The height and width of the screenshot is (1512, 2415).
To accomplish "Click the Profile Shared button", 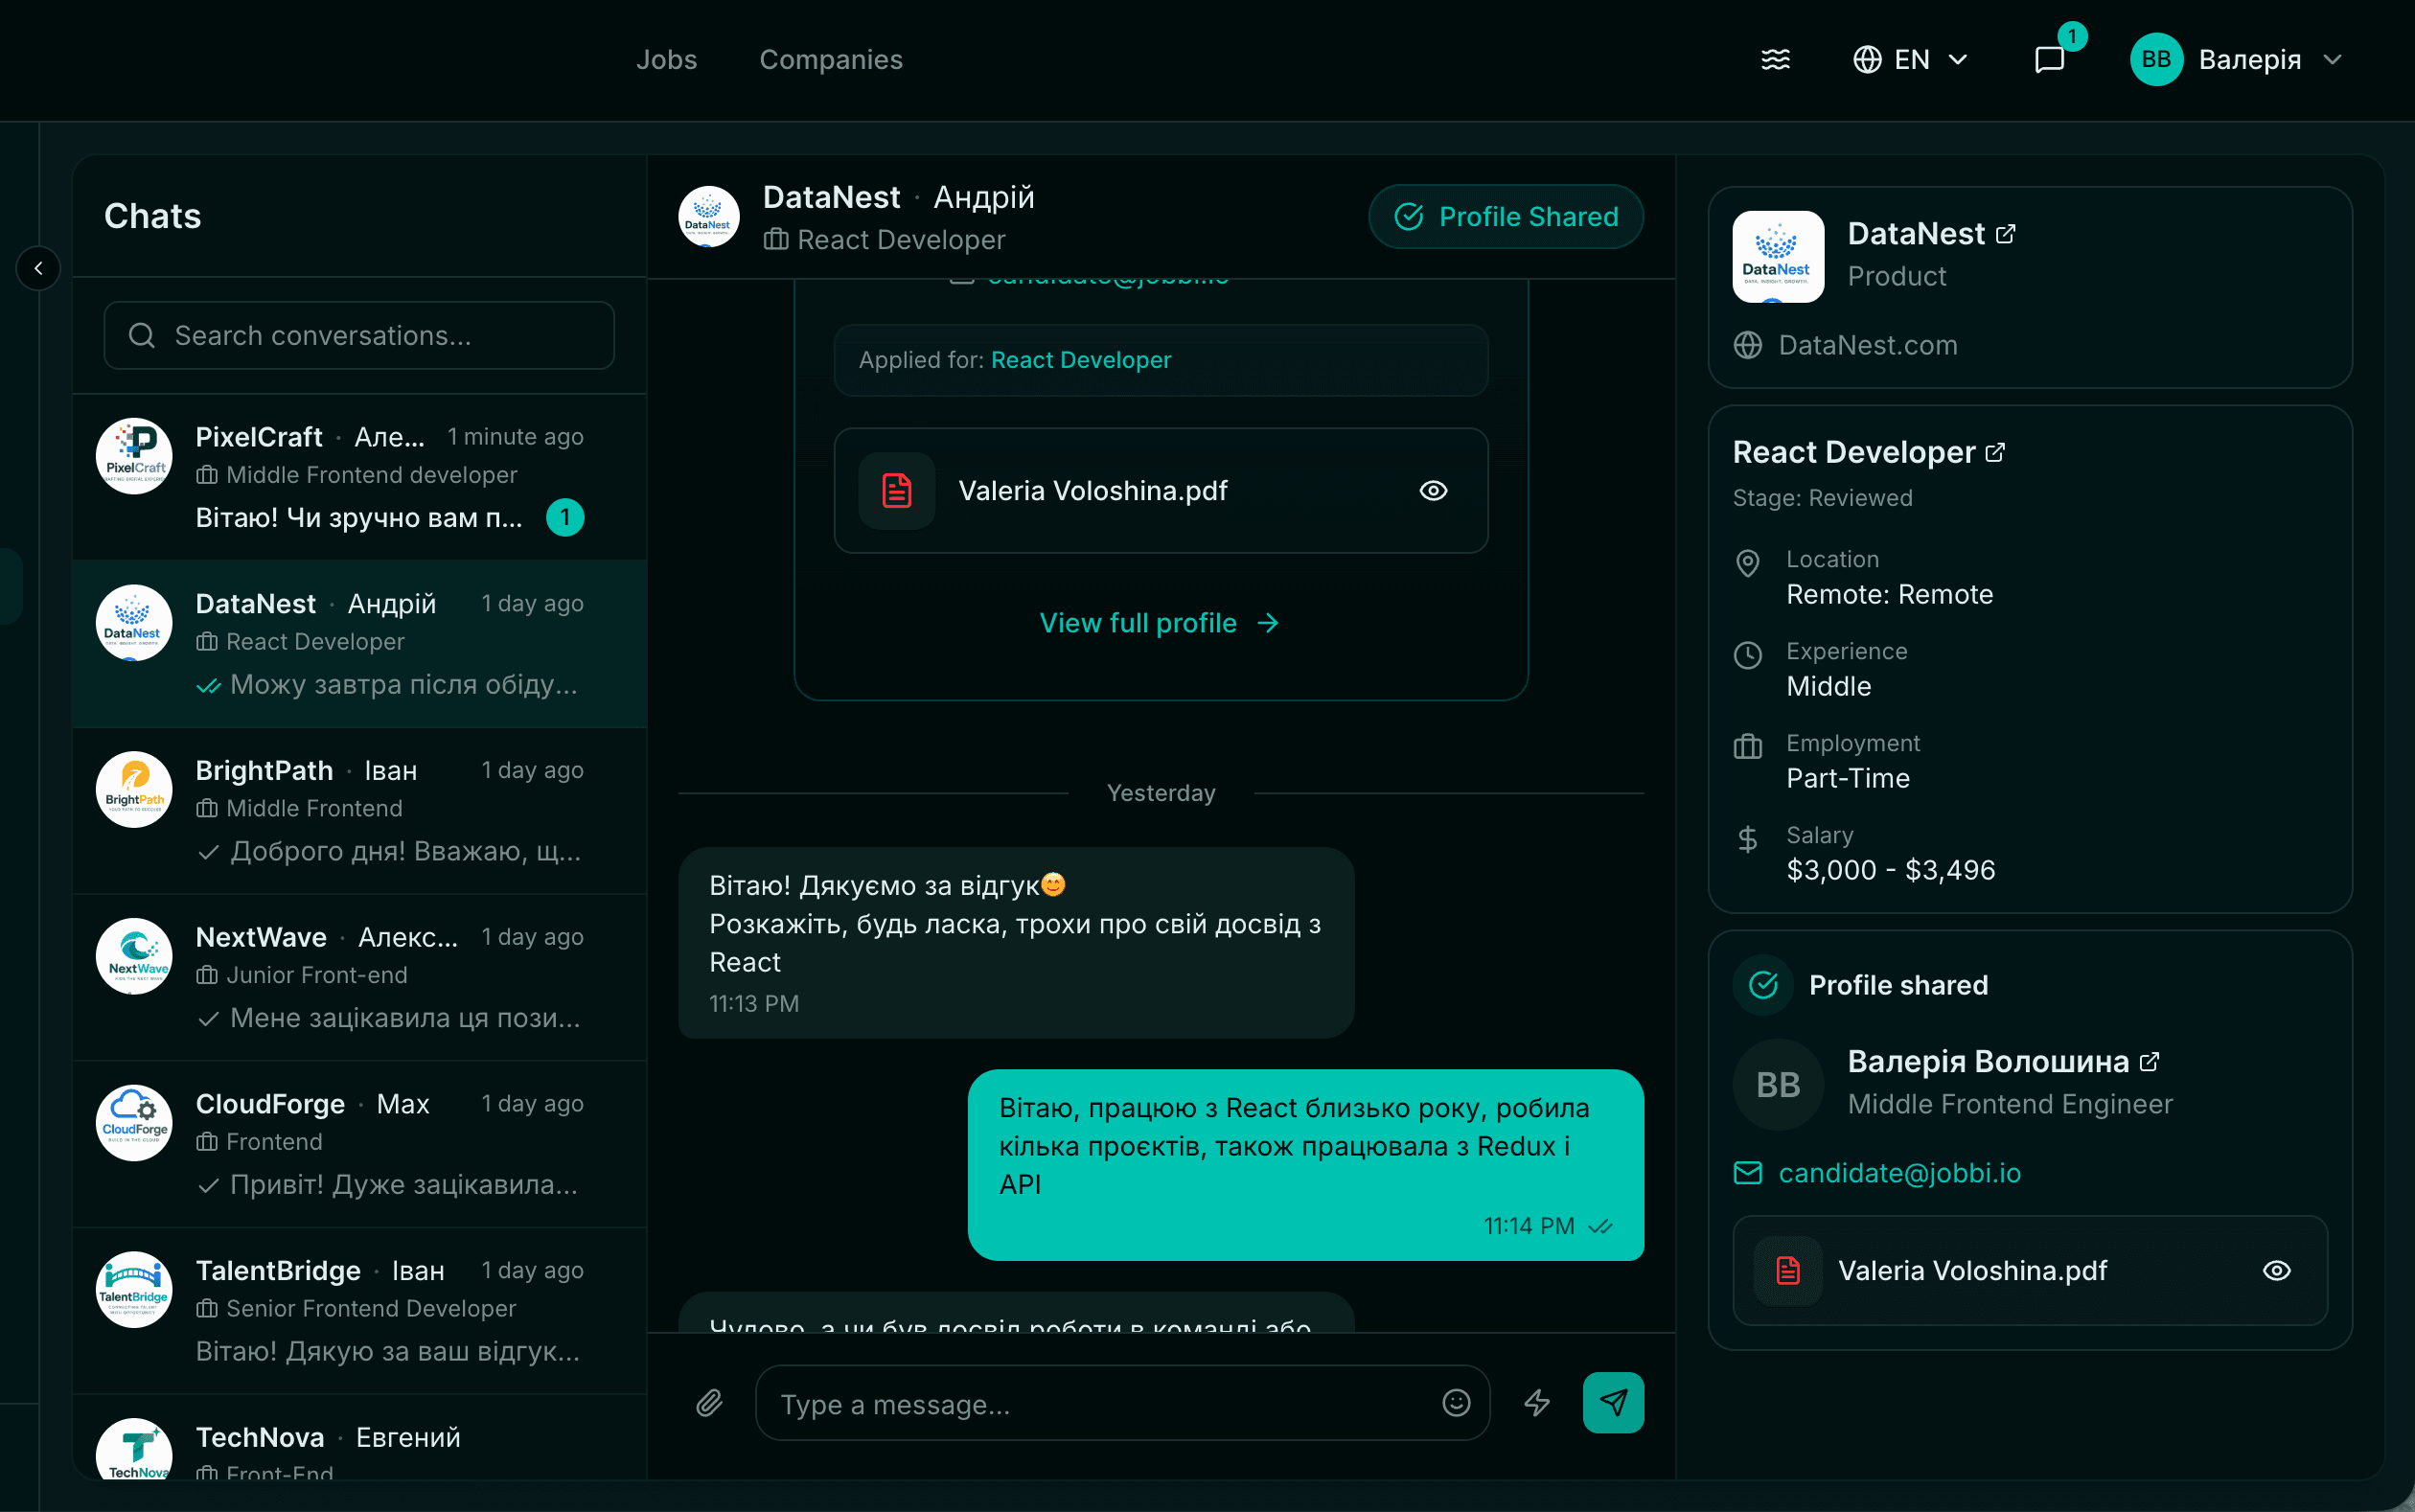I will (1505, 217).
